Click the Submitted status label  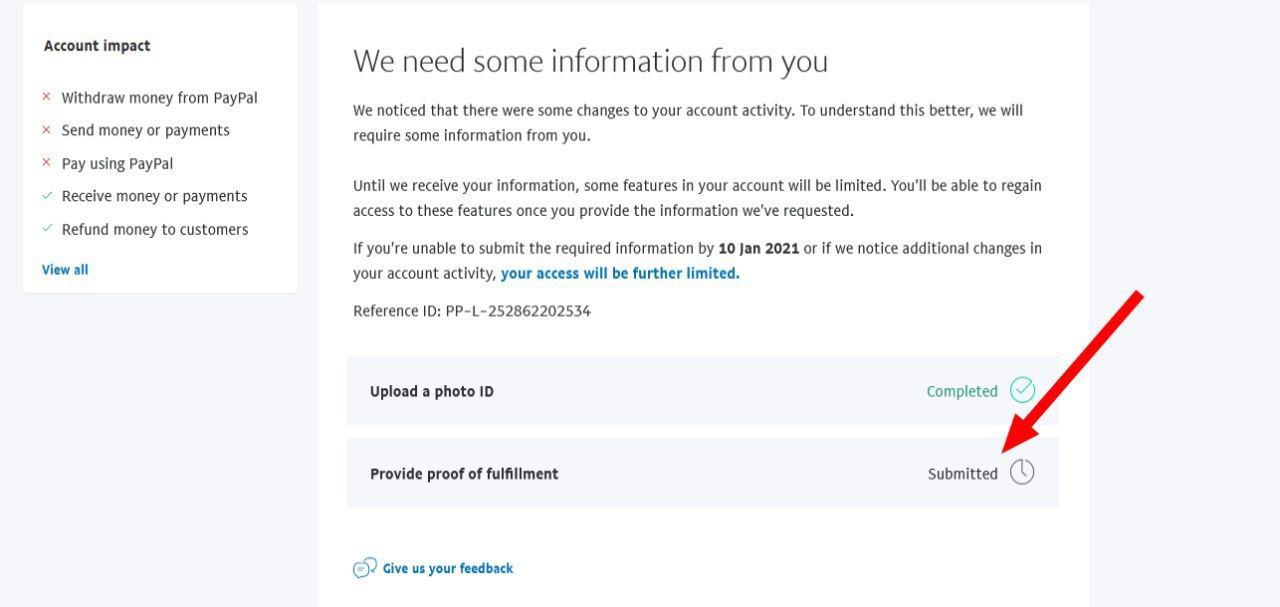tap(963, 473)
